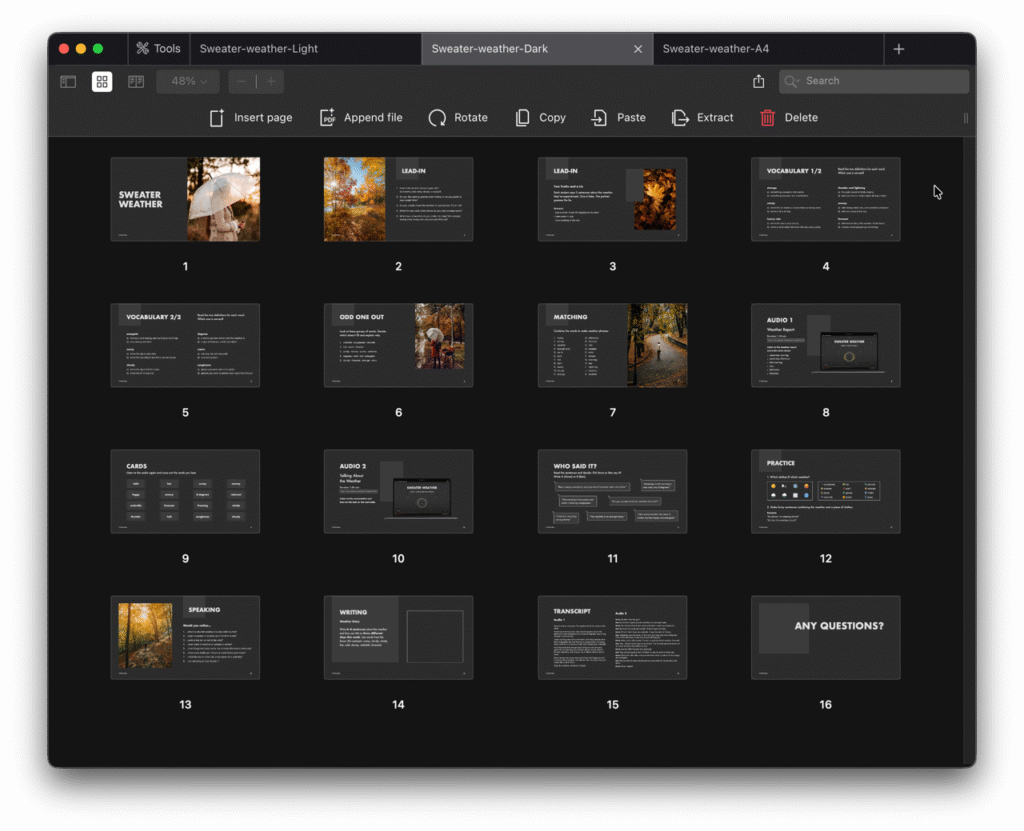Add a new tab with plus button
This screenshot has height=831, width=1024.
coord(898,49)
